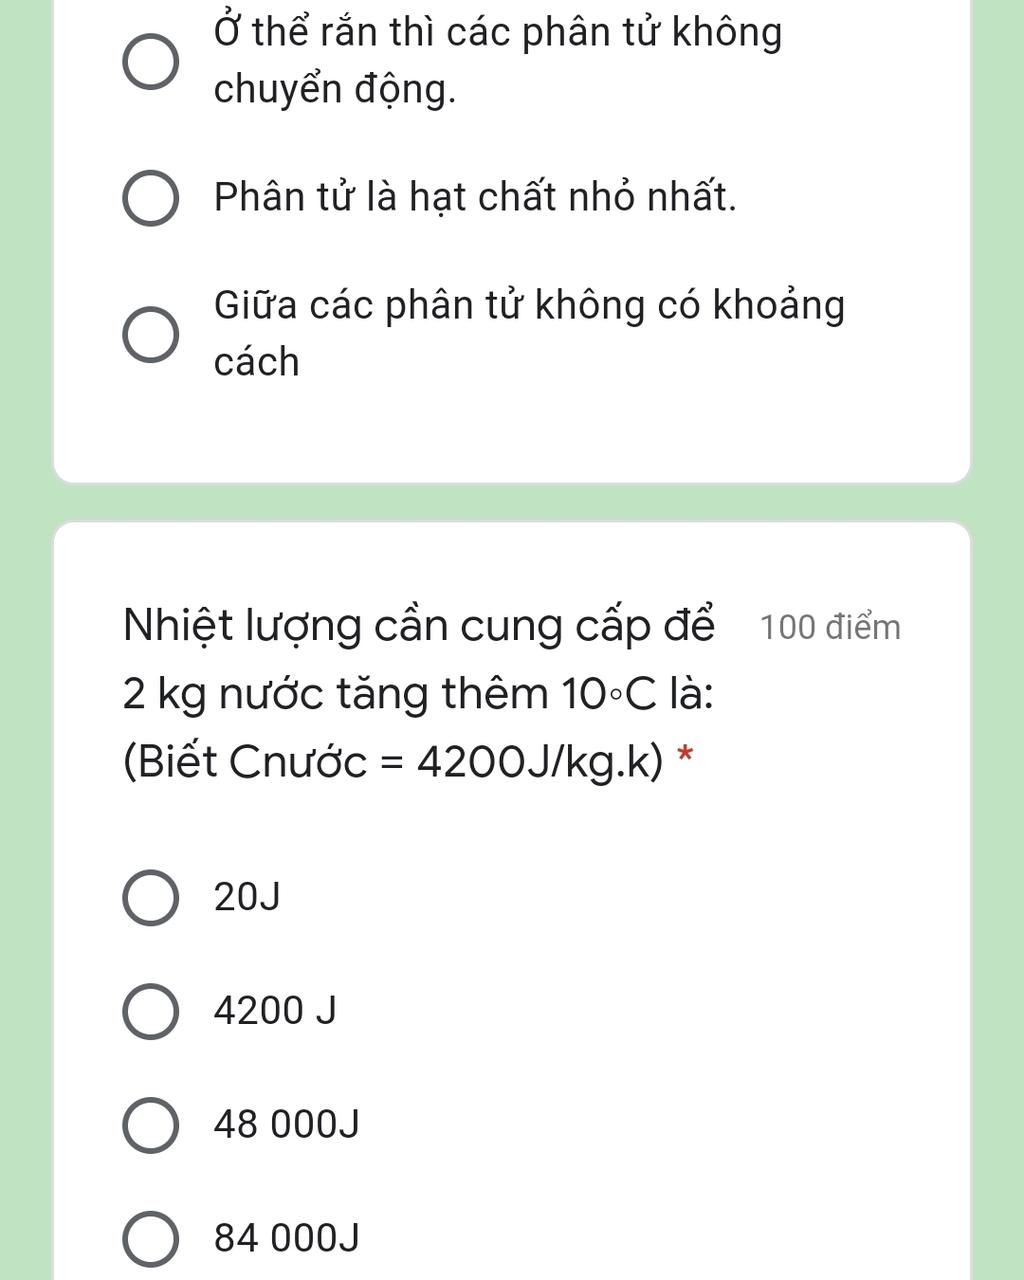This screenshot has height=1280, width=1024.
Task: Click the text 'Phân tử là hạt chất nhỏ nhất.'
Action: point(475,197)
